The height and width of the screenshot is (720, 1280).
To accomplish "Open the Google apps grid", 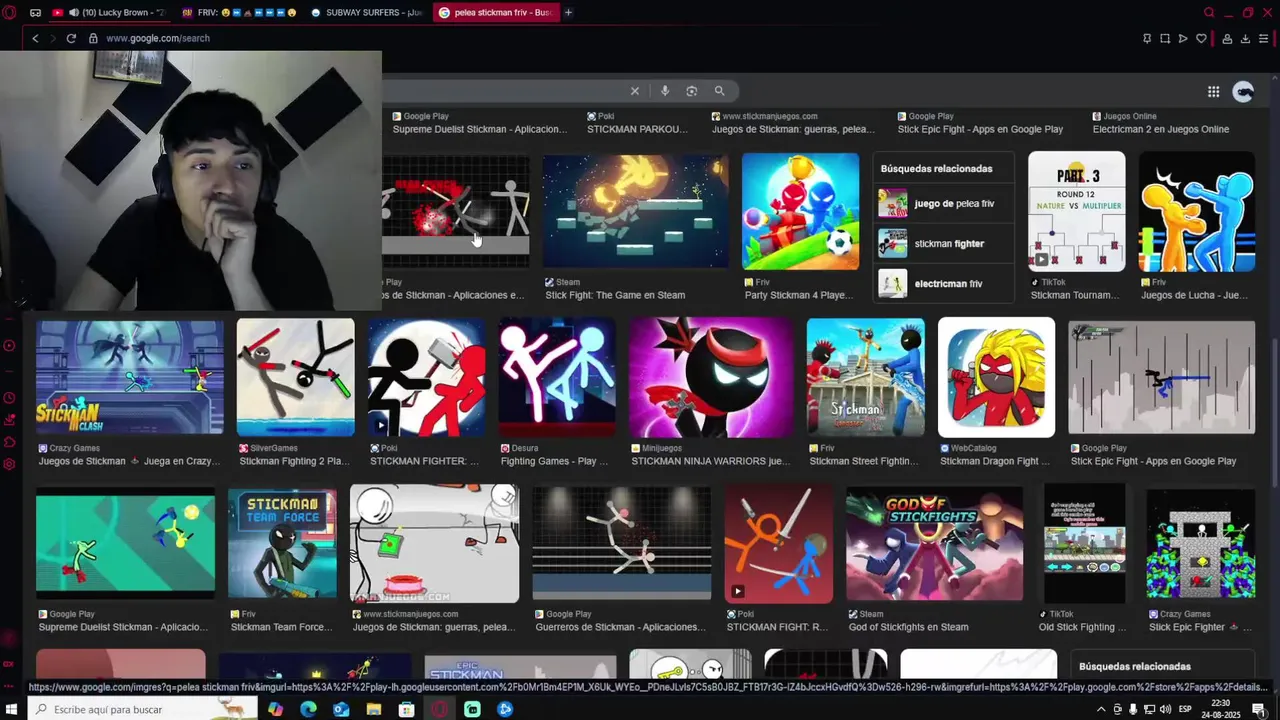I will click(1213, 91).
